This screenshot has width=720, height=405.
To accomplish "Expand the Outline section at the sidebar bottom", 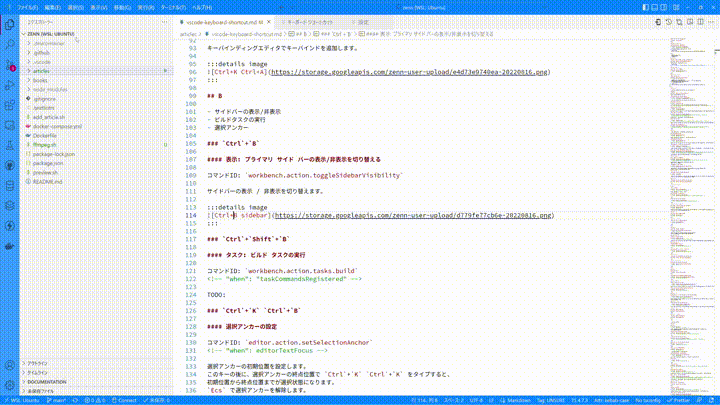I will pyautogui.click(x=97, y=363).
